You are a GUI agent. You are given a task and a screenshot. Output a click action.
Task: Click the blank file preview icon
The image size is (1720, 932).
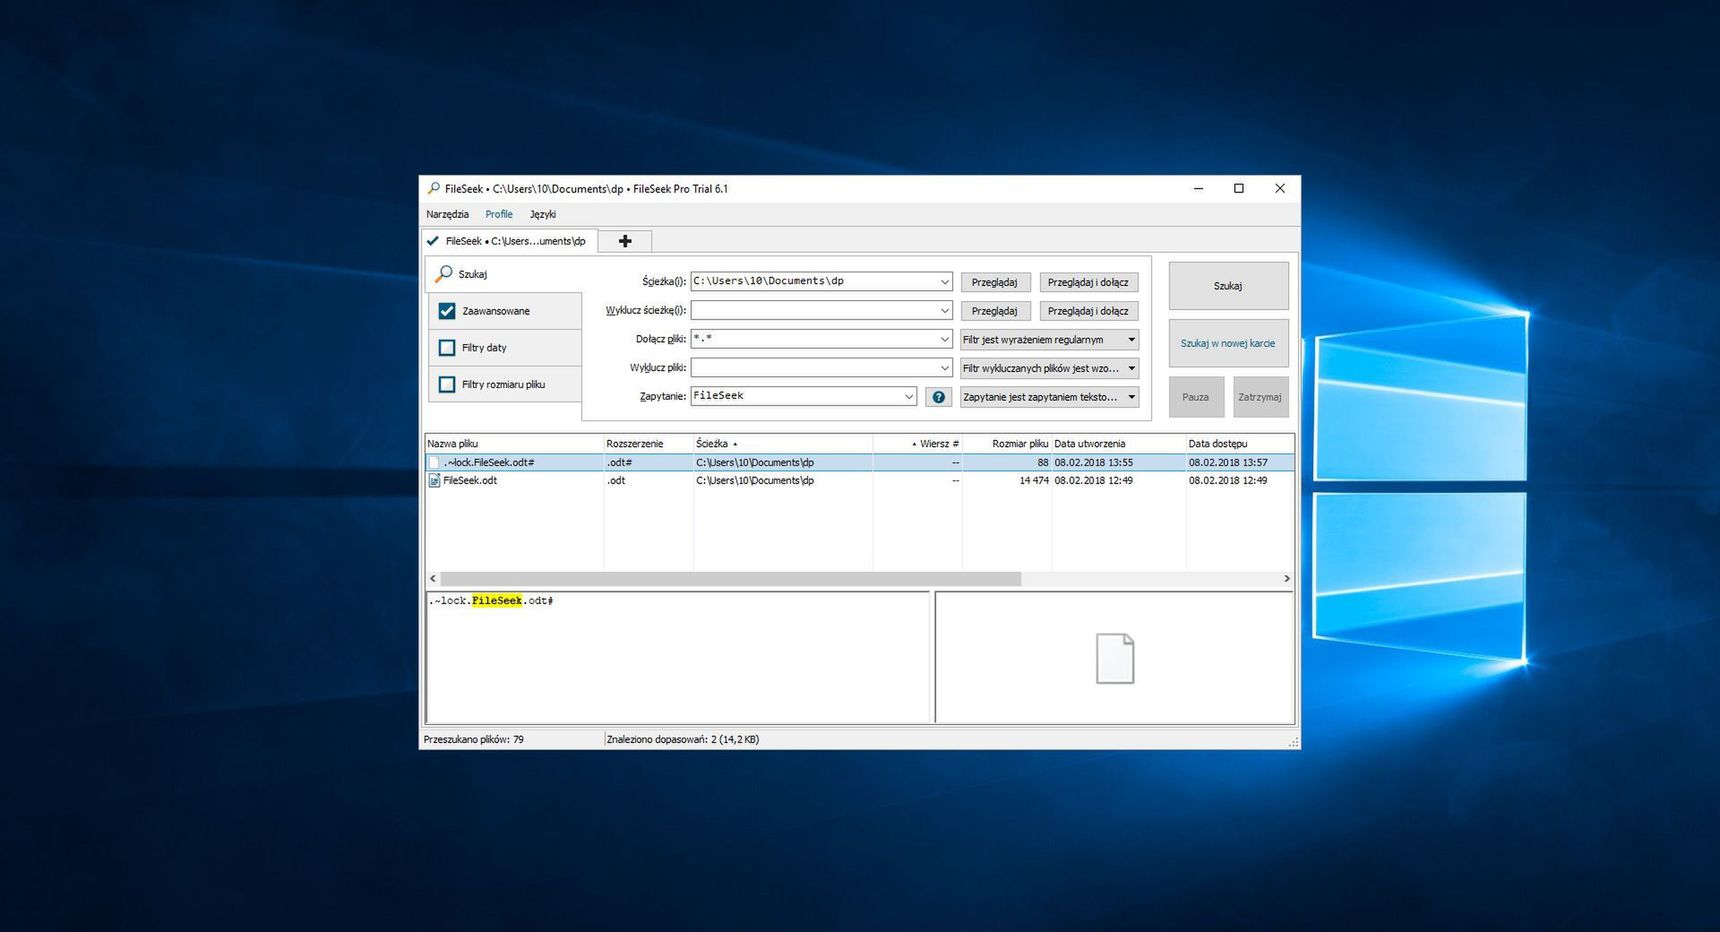pos(1115,658)
